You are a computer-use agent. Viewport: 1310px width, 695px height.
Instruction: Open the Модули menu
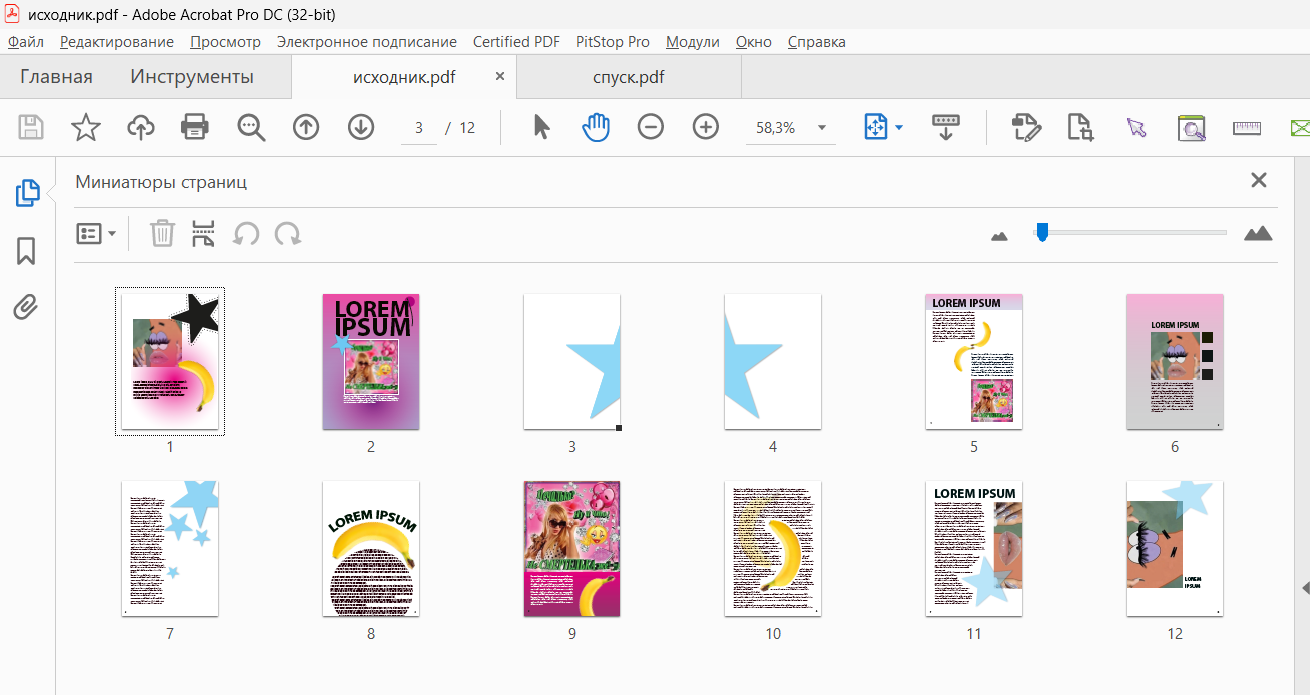tap(693, 42)
